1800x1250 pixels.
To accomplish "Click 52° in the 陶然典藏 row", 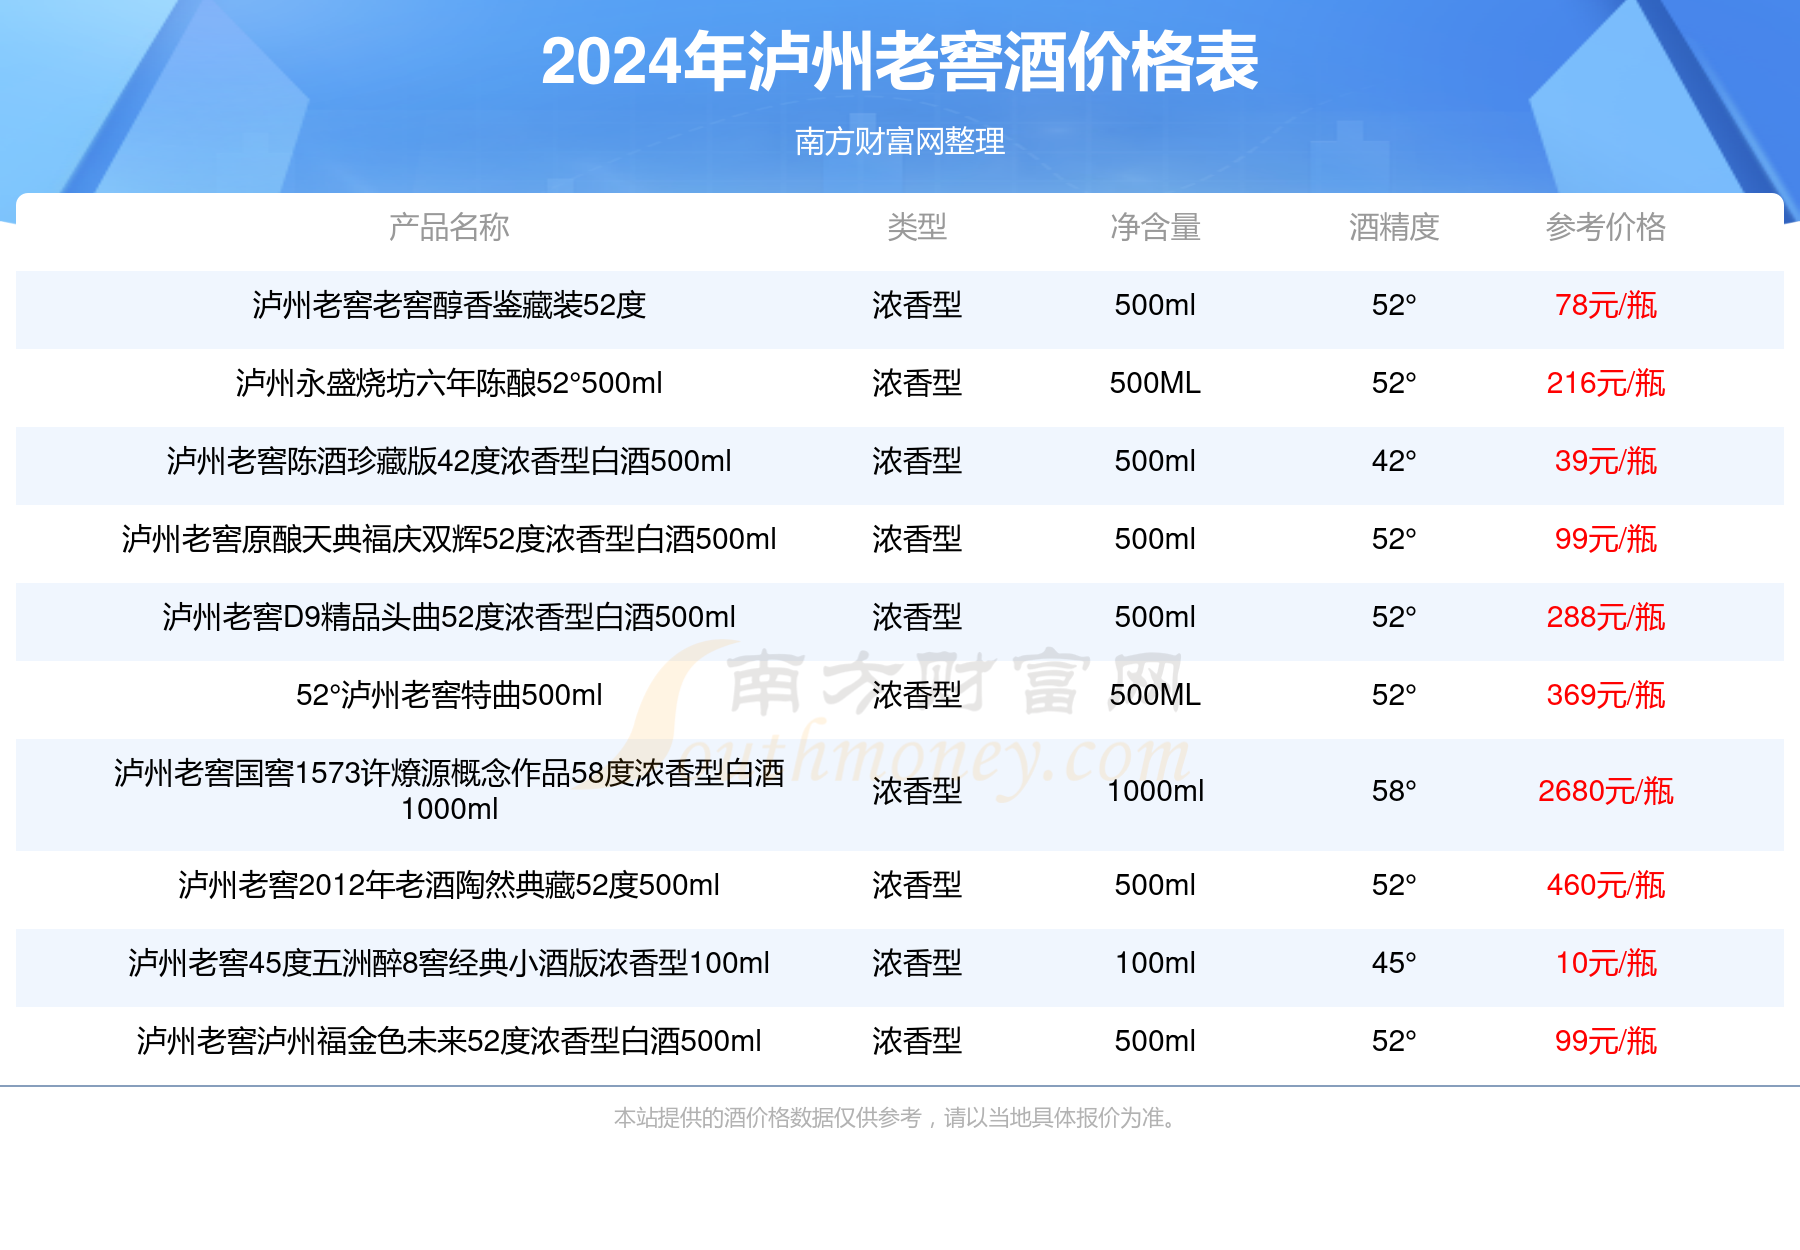I will [1394, 885].
